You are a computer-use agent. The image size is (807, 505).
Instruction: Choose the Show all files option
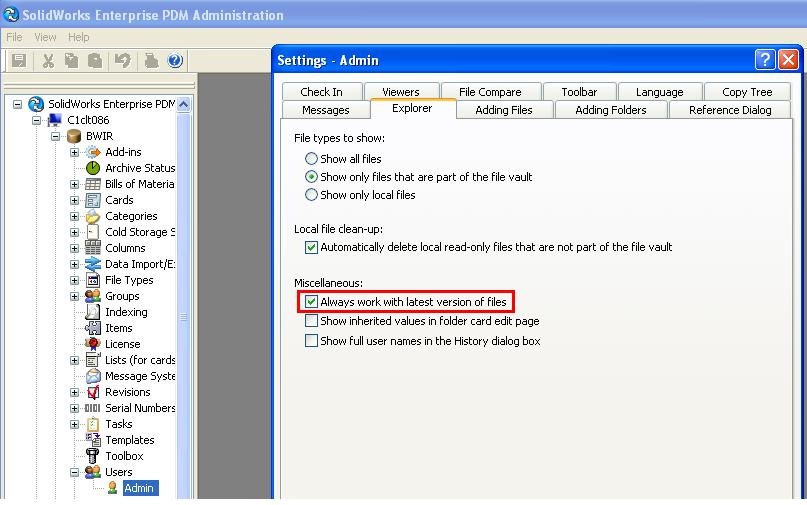tap(311, 159)
